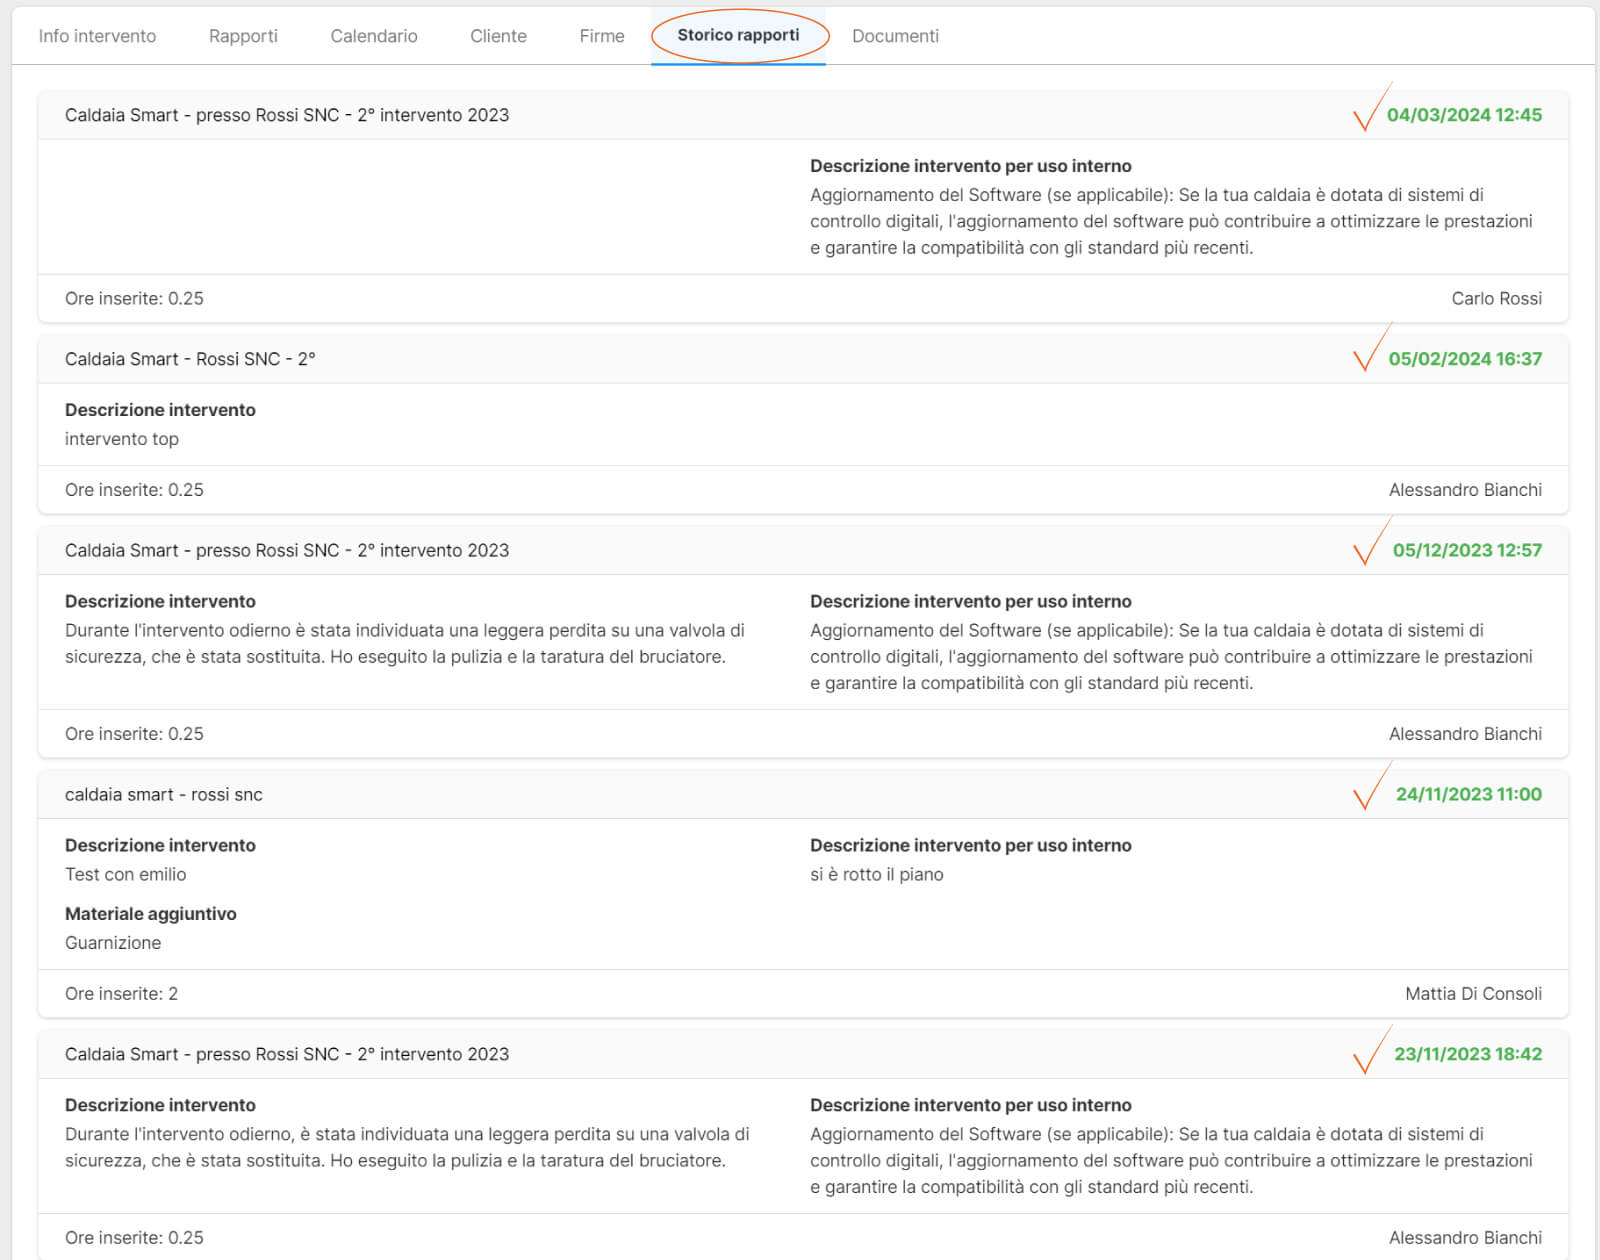This screenshot has width=1600, height=1260.
Task: Click technician name Mattia Di Consoli
Action: coord(1472,993)
